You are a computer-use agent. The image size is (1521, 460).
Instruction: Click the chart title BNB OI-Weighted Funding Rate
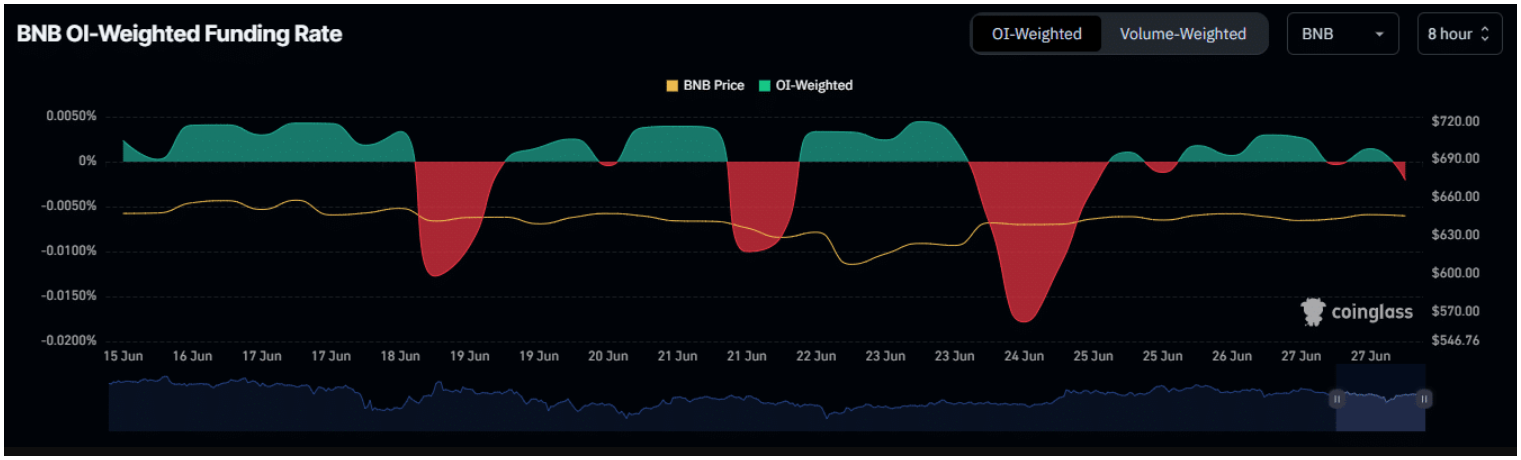179,34
